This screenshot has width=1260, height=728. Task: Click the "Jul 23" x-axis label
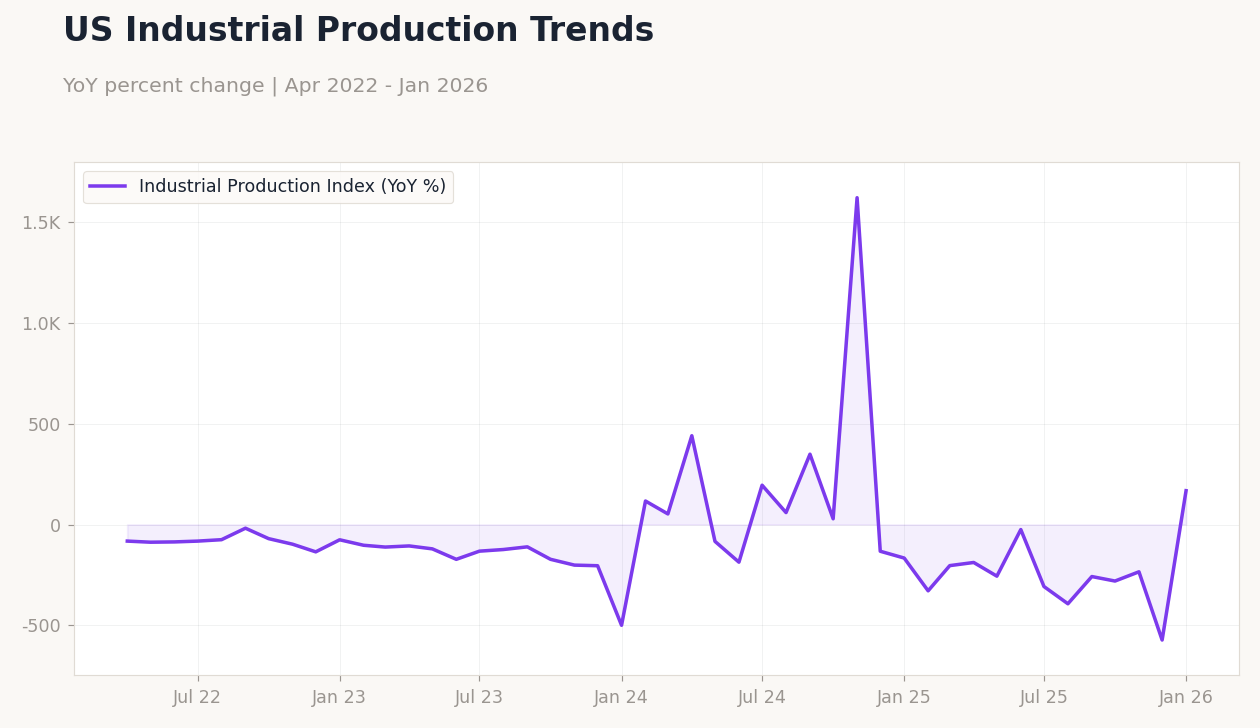(x=479, y=698)
